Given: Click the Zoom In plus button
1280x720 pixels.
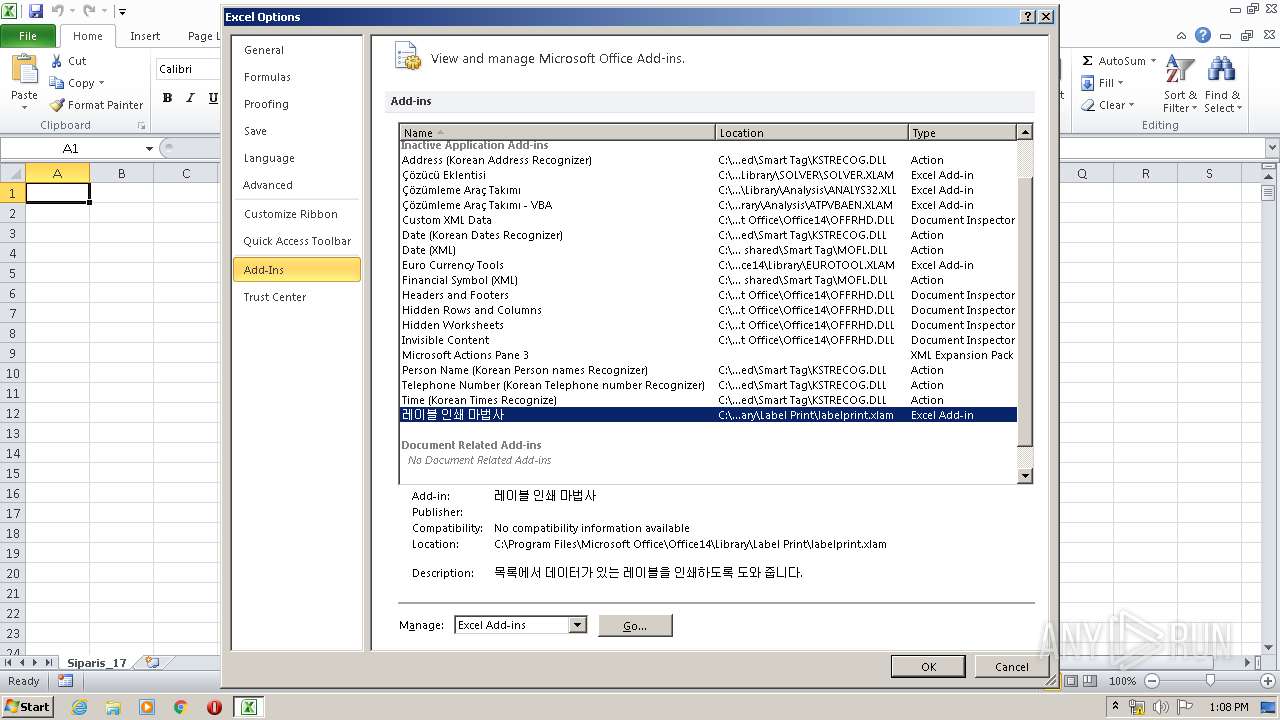Looking at the screenshot, I should (1268, 681).
